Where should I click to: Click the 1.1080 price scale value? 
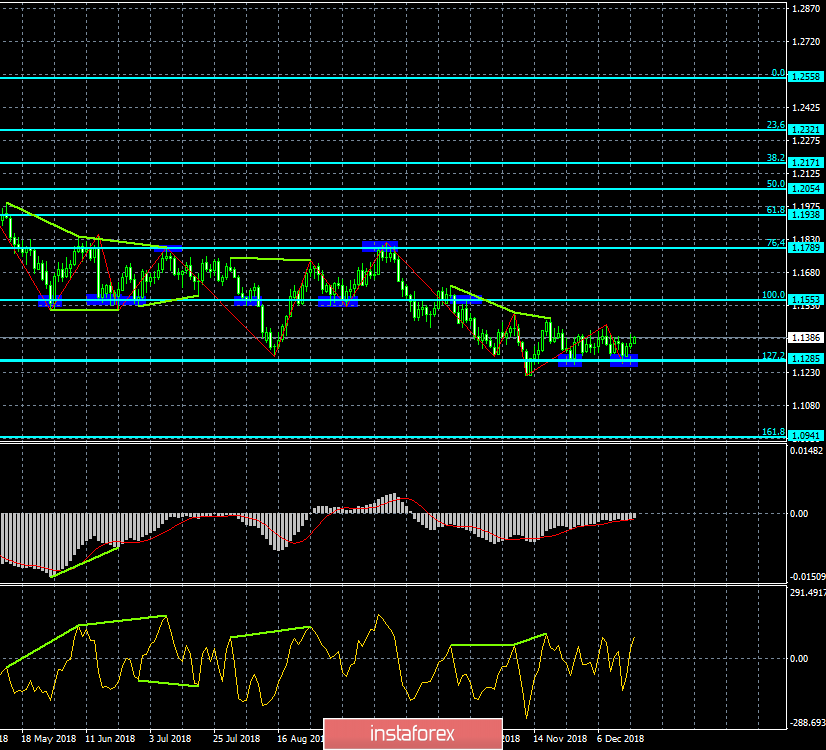coord(806,406)
